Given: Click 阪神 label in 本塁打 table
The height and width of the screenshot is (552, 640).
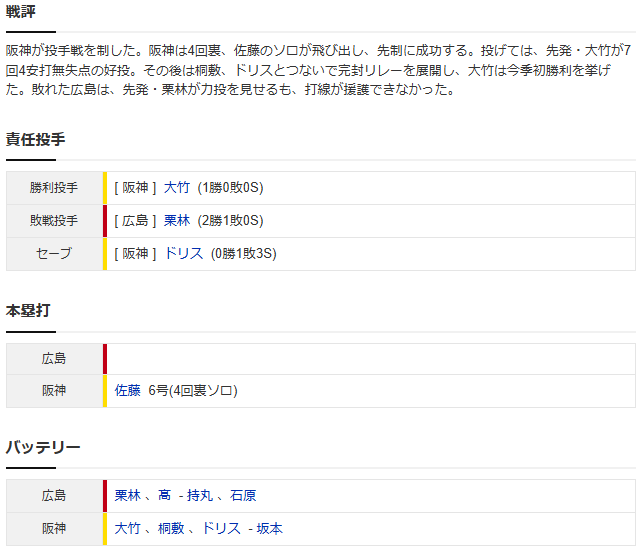Looking at the screenshot, I should (x=54, y=391).
